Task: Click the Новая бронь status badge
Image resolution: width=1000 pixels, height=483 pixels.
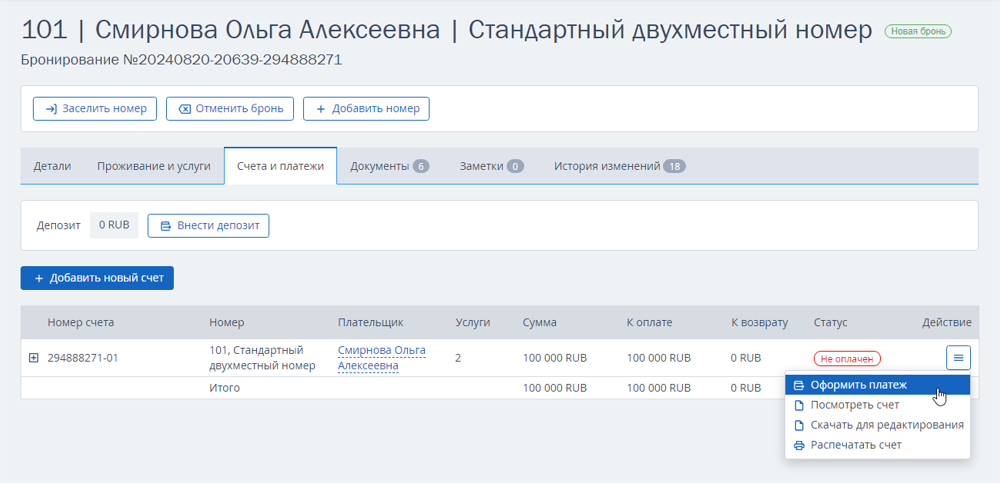Action: (918, 31)
